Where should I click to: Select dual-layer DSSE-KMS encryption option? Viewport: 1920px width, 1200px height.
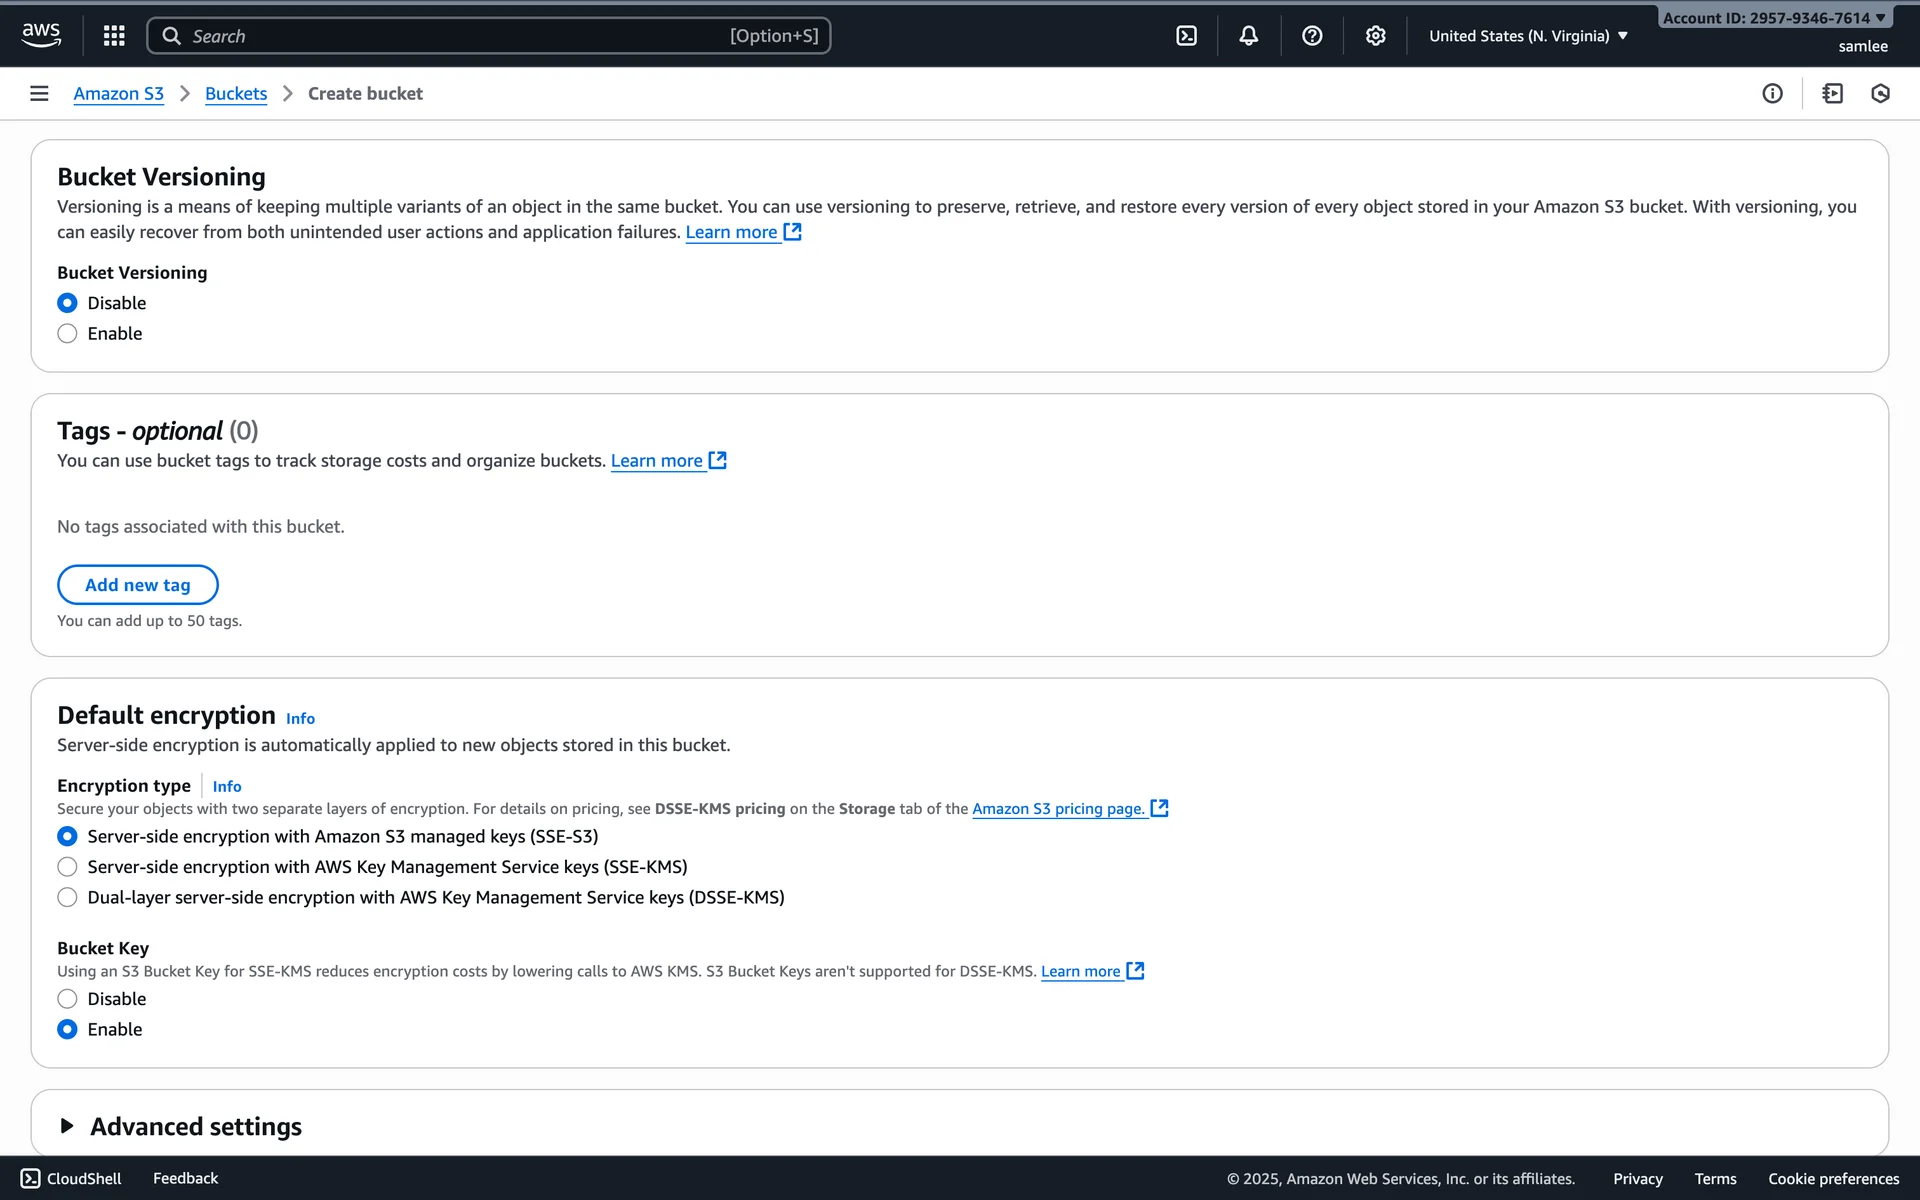pos(67,898)
